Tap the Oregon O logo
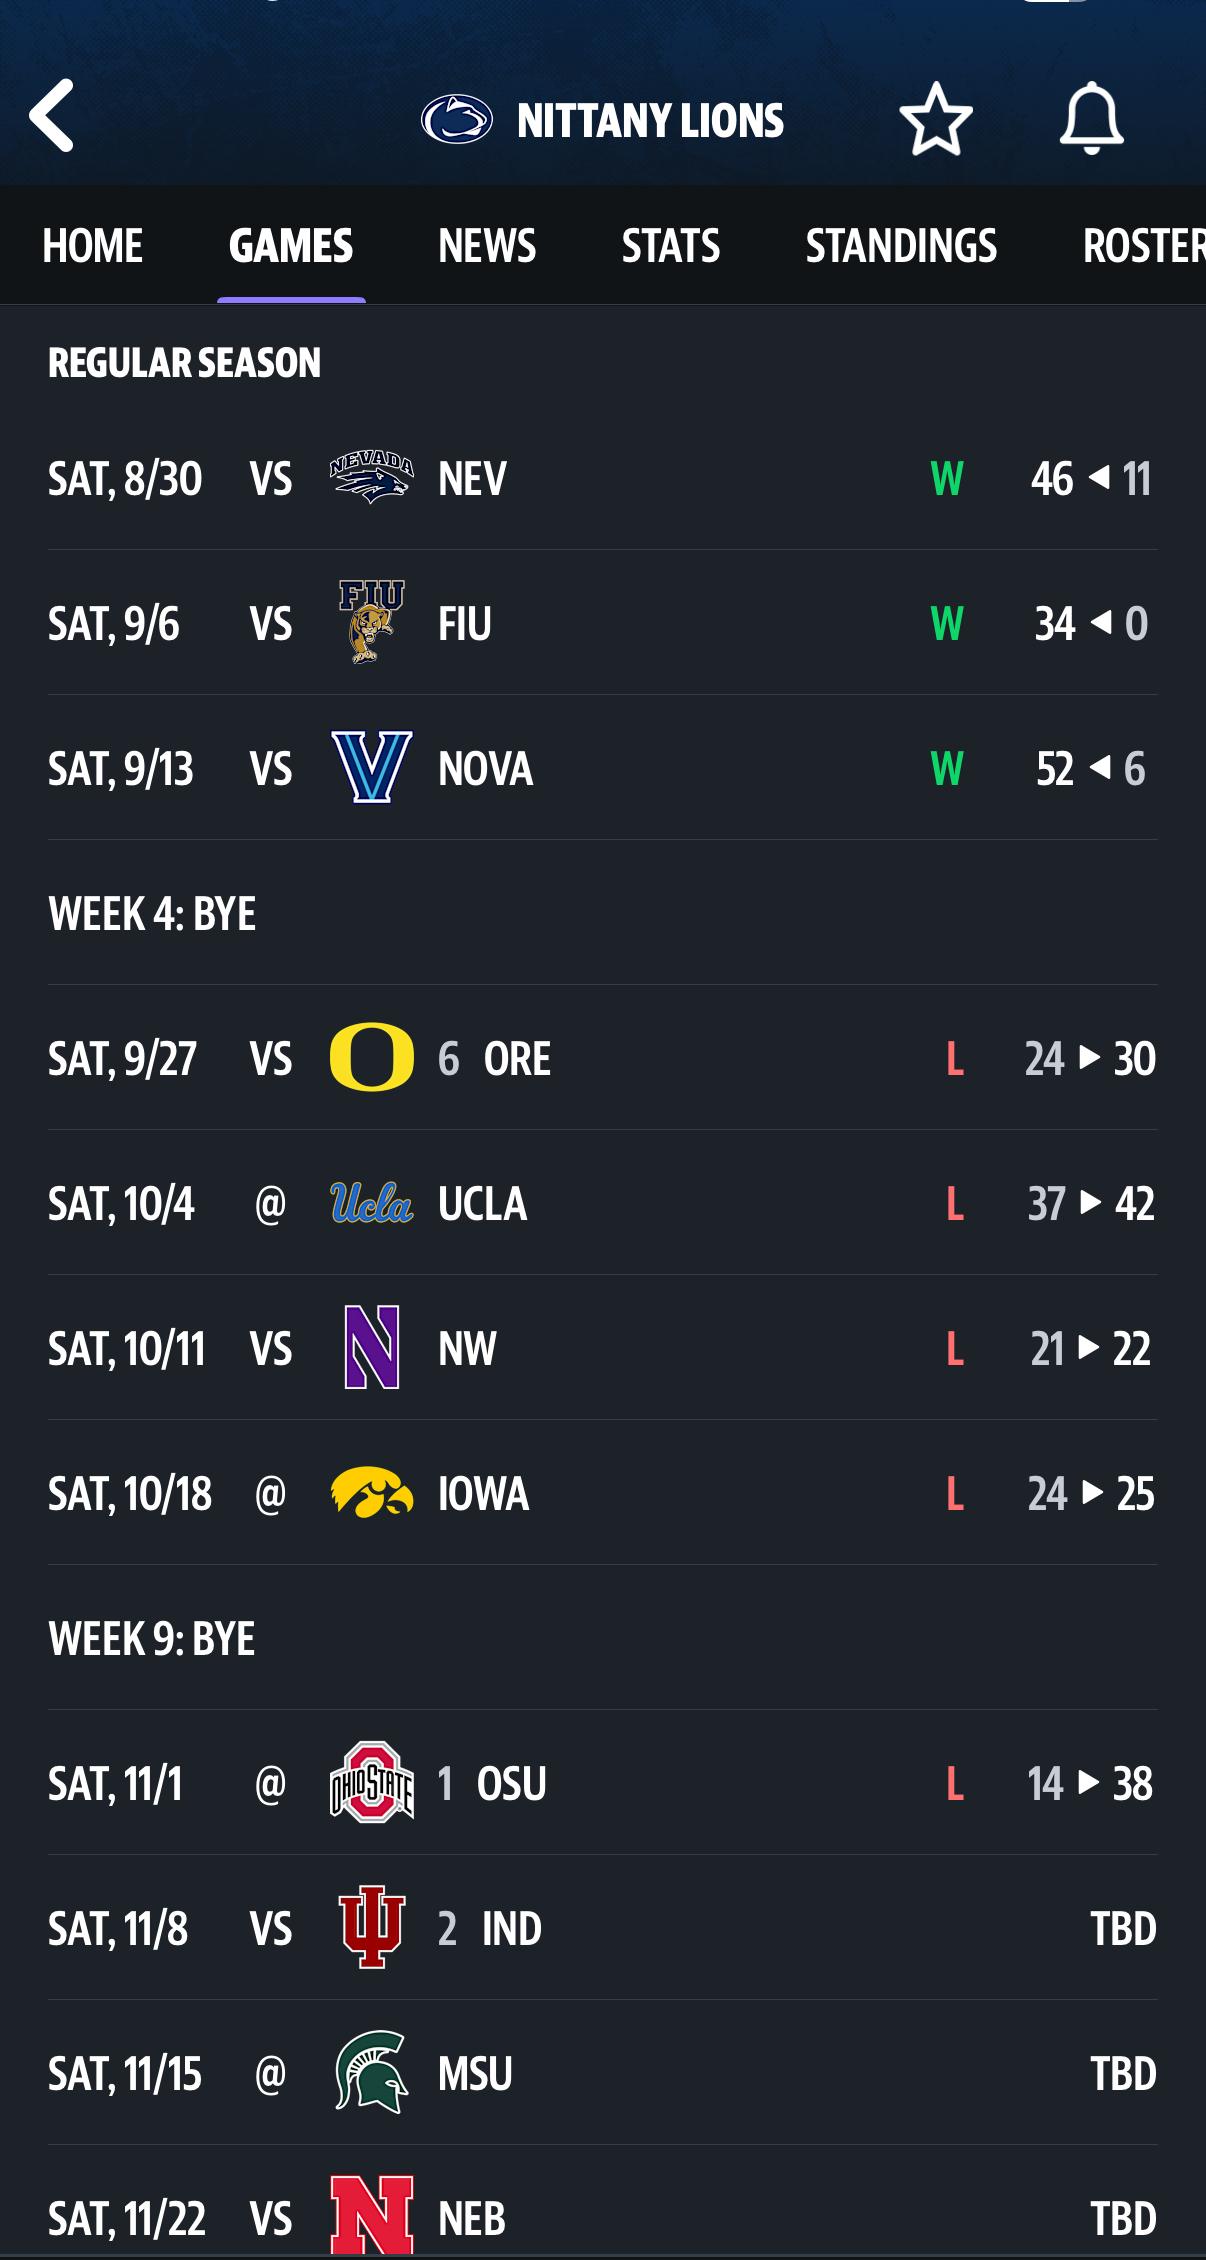The height and width of the screenshot is (2260, 1206). [x=371, y=1057]
